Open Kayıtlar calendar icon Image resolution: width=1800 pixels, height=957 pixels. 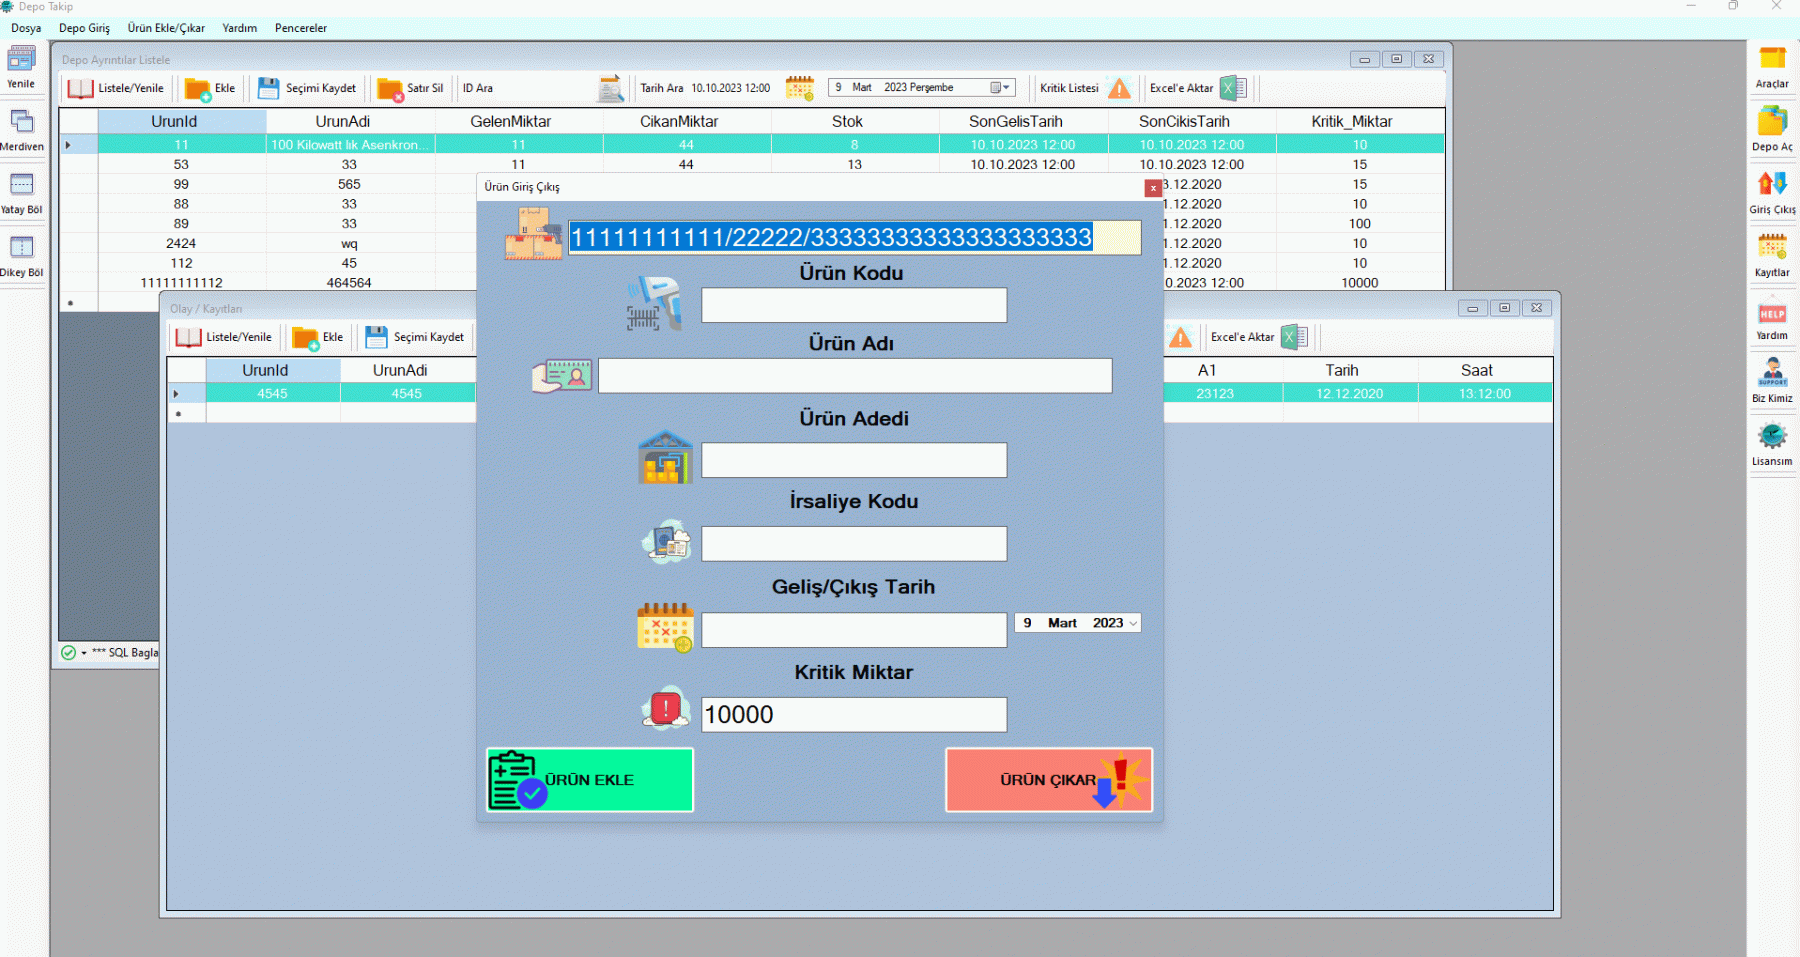tap(1772, 248)
